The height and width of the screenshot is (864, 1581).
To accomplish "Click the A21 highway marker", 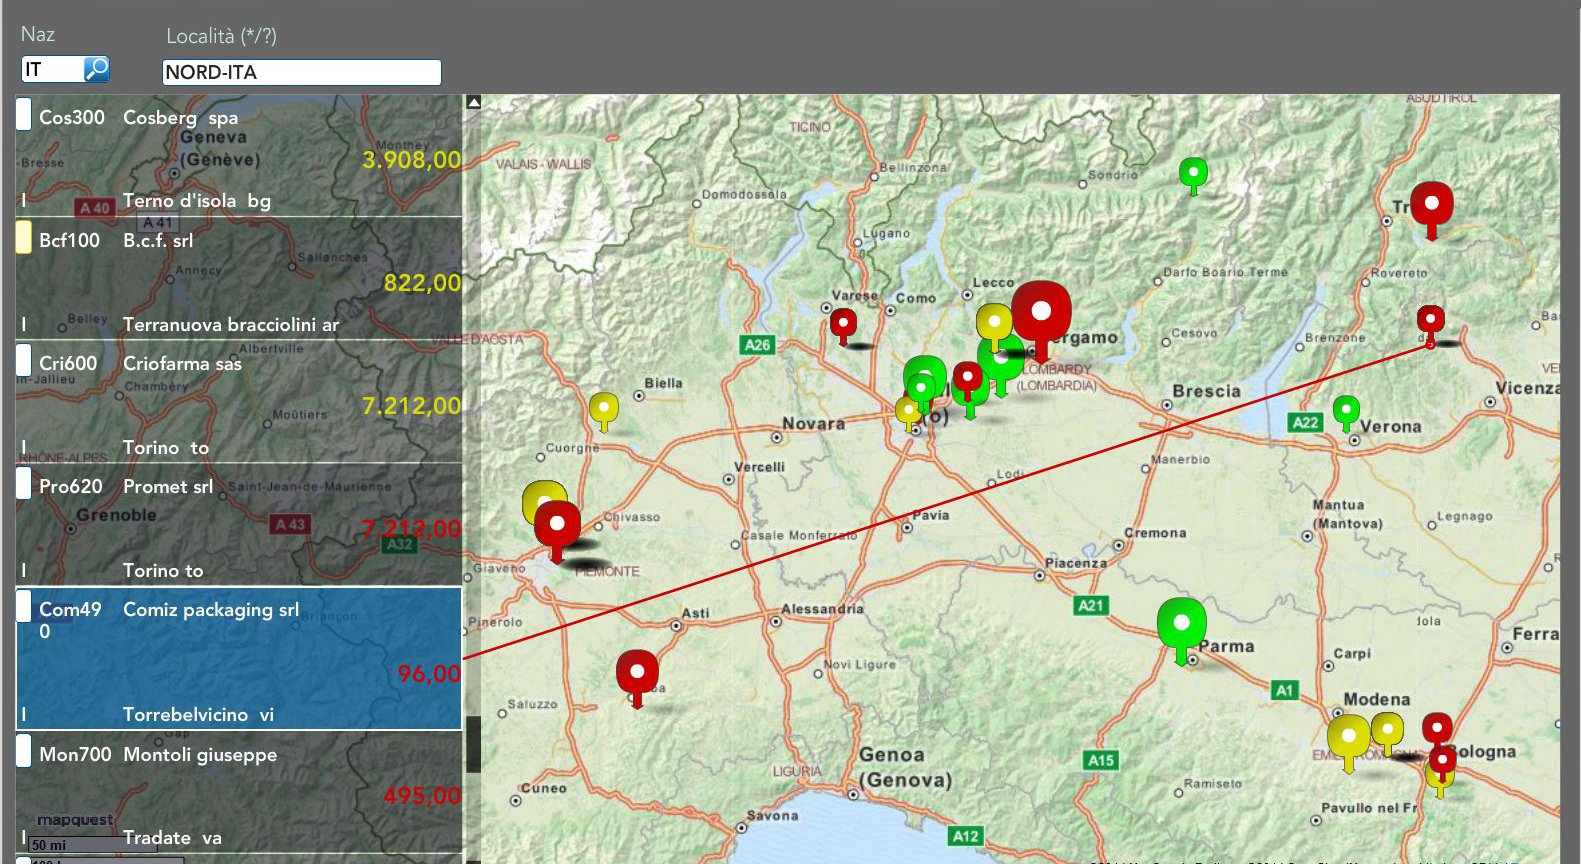I will [x=1091, y=605].
